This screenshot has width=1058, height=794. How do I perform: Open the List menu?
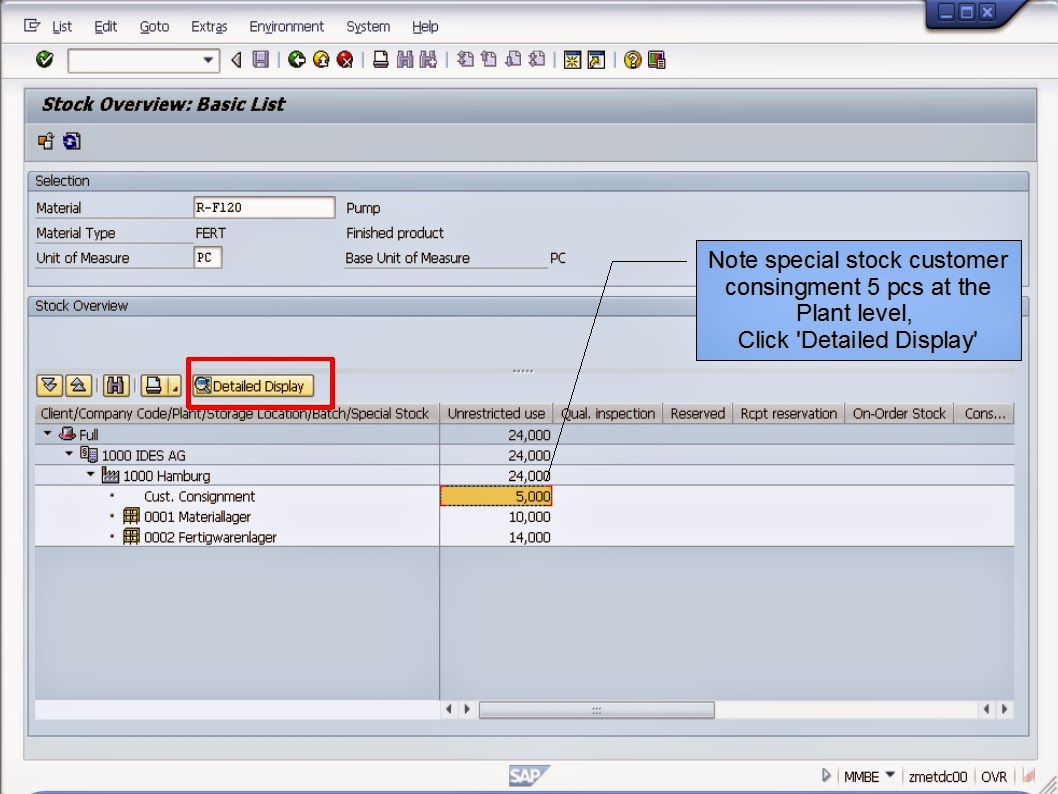click(61, 26)
